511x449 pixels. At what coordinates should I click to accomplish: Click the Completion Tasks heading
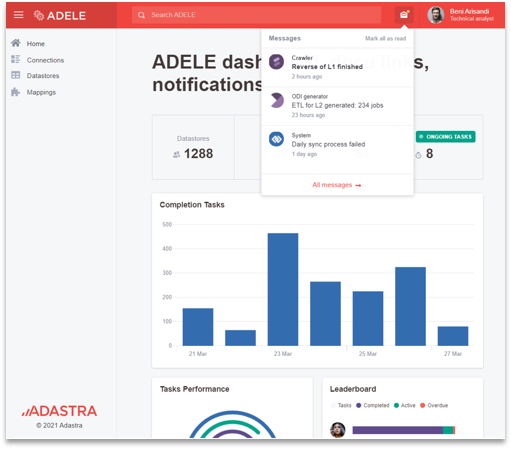[x=192, y=205]
